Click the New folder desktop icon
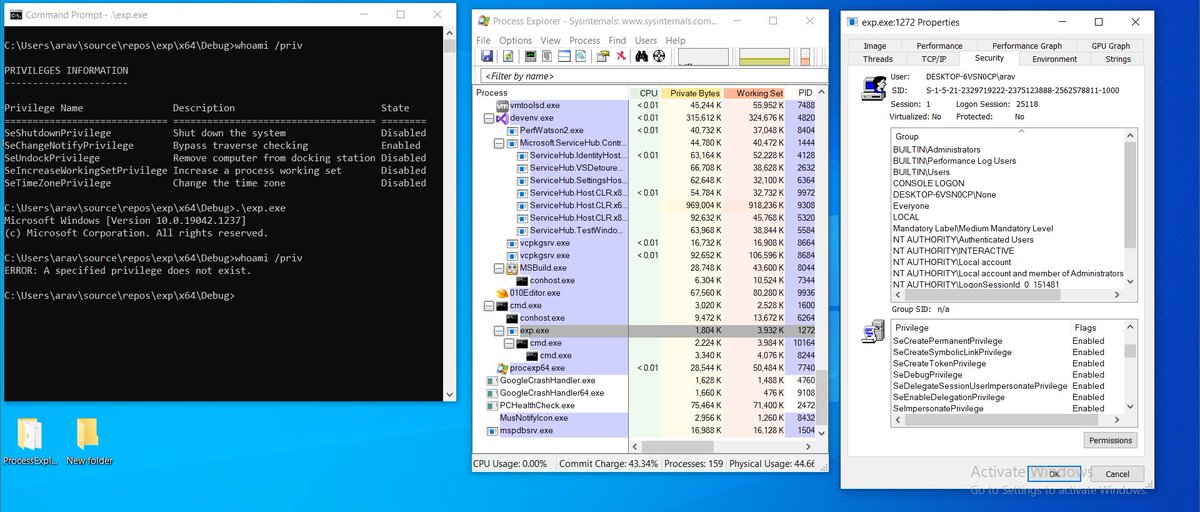 point(88,434)
